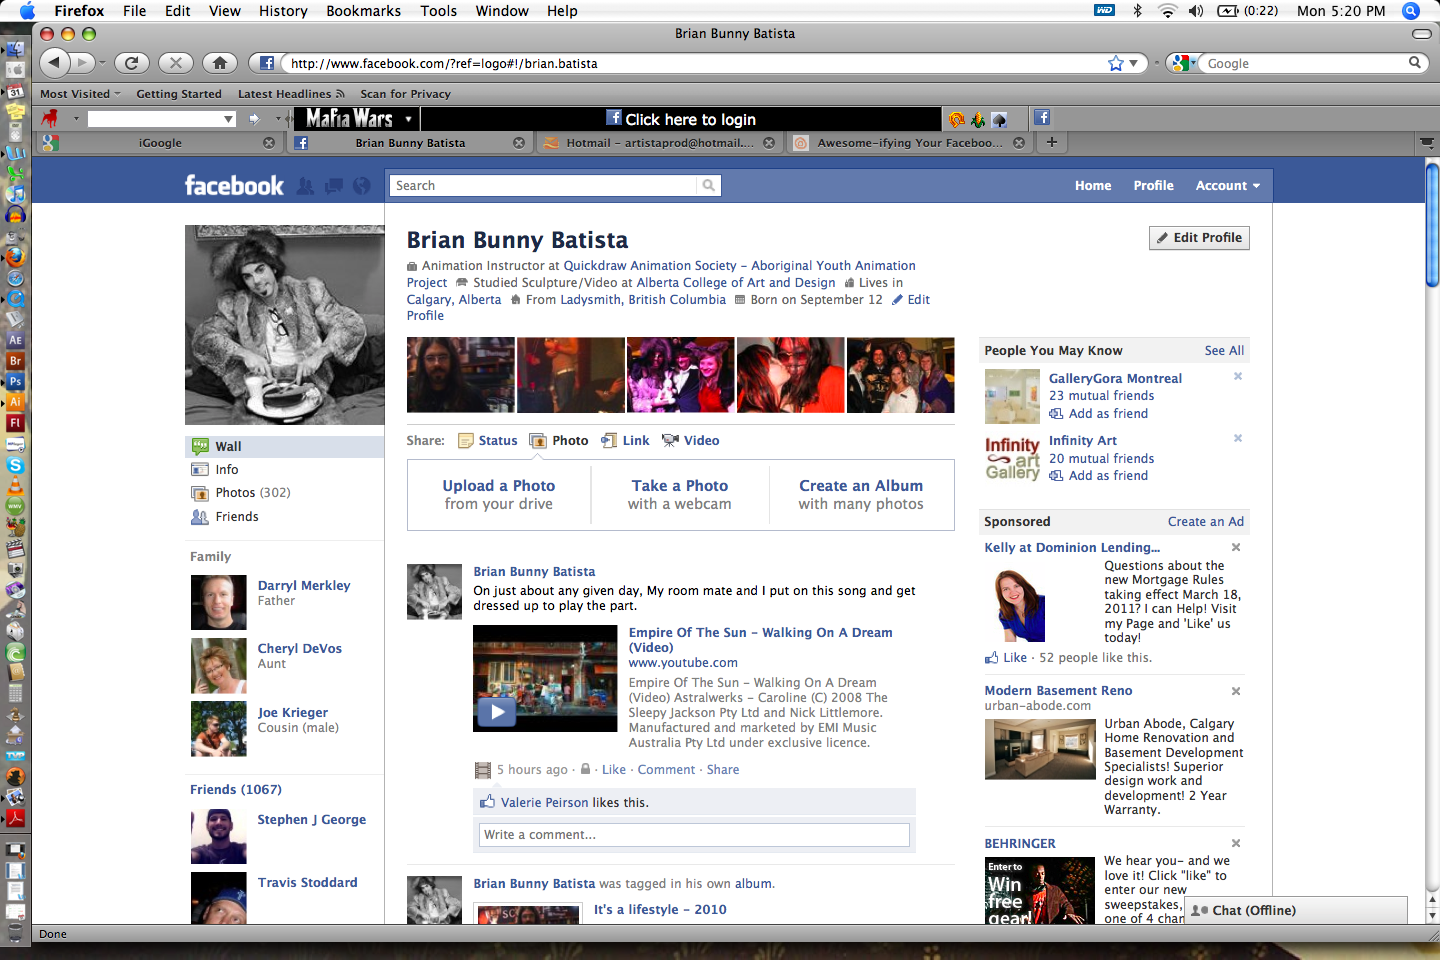The height and width of the screenshot is (960, 1440).
Task: Open the Account dropdown menu
Action: pyautogui.click(x=1226, y=185)
